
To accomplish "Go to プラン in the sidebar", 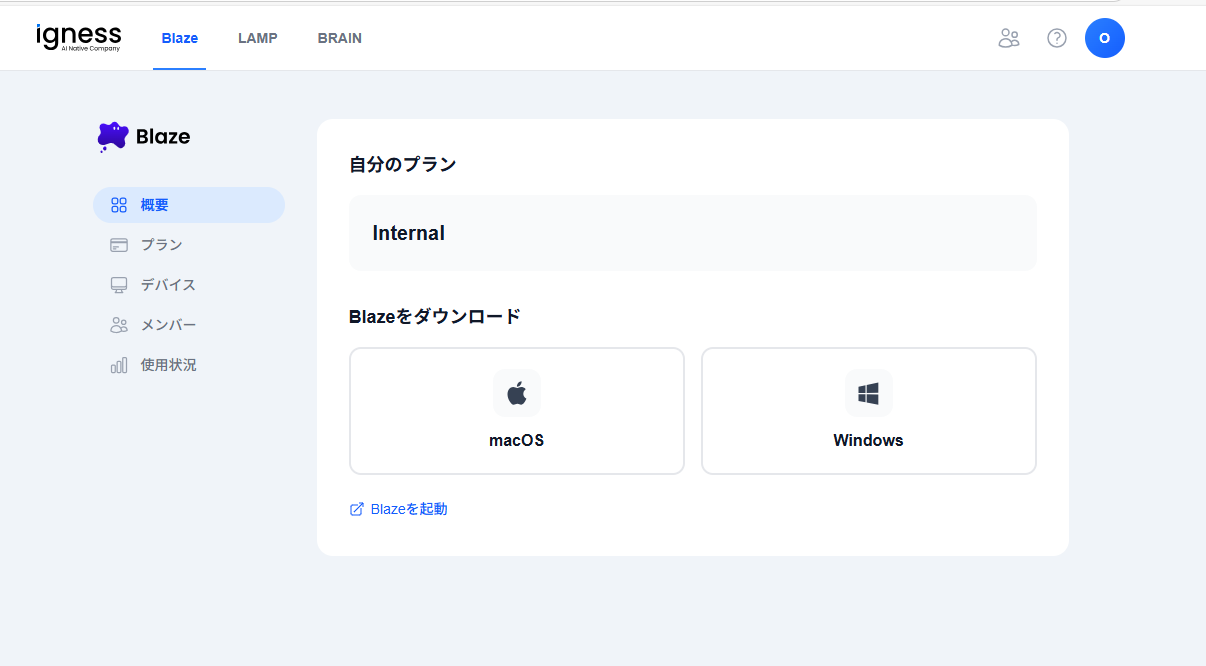I will click(x=161, y=245).
